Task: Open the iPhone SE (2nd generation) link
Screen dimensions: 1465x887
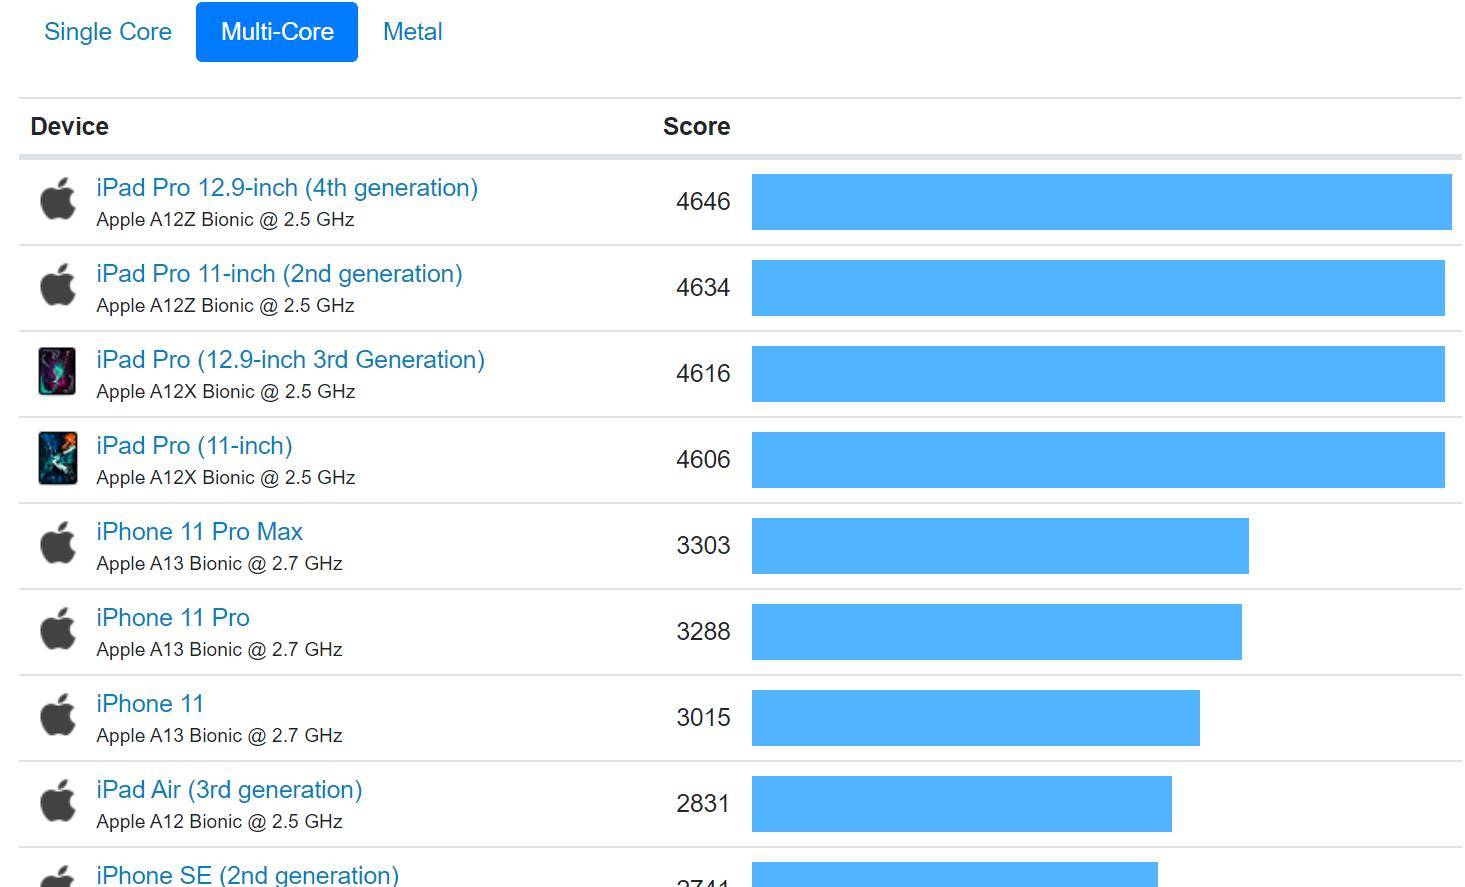Action: [x=247, y=875]
